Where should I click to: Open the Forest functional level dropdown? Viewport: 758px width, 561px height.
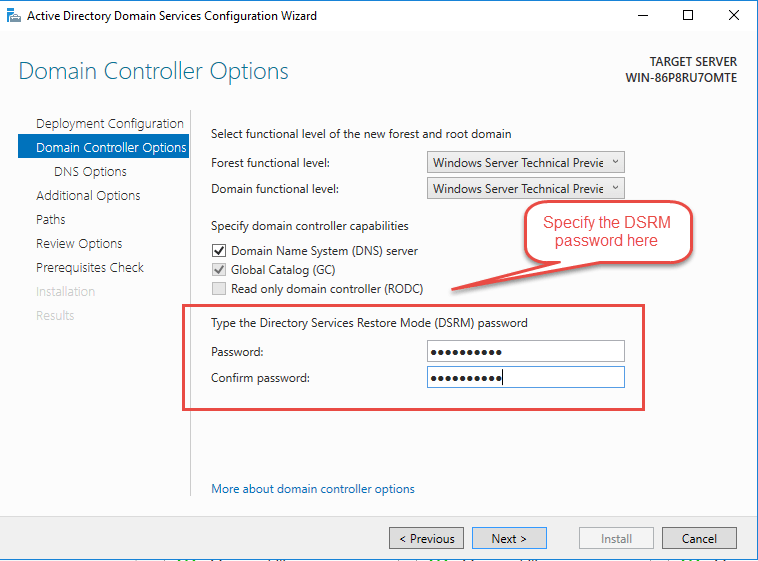(525, 162)
